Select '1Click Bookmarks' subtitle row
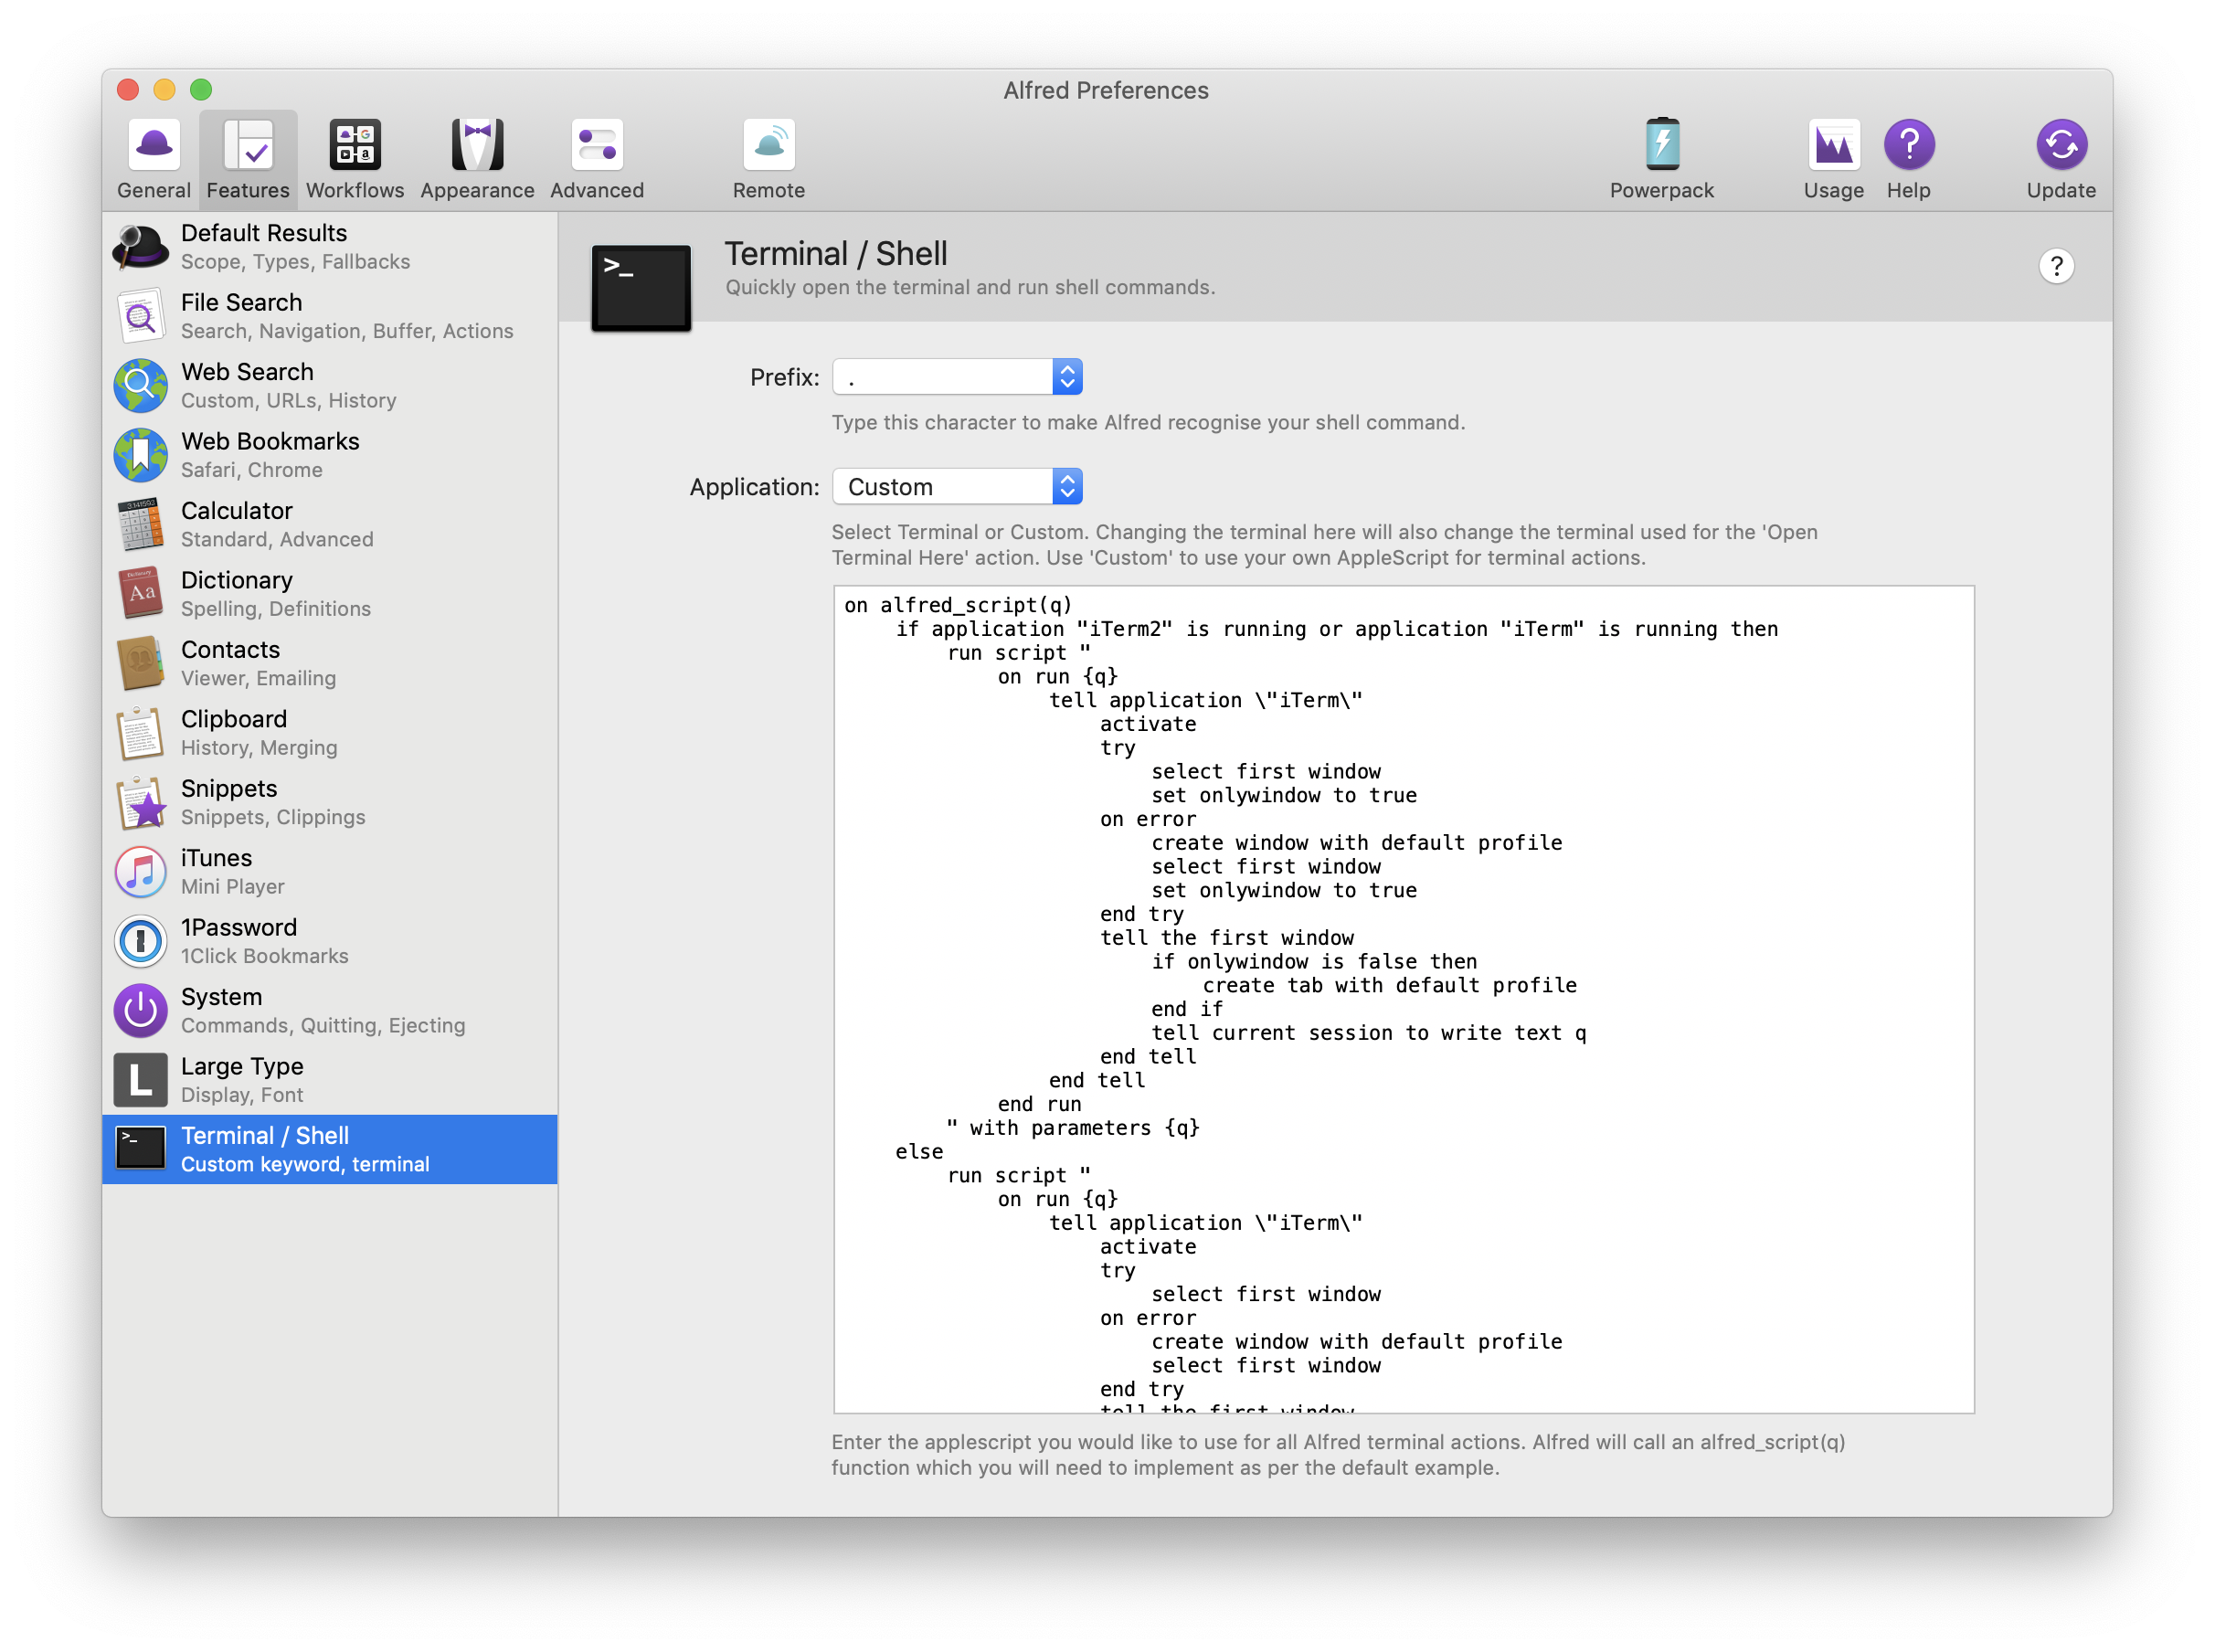The image size is (2215, 1652). point(265,956)
